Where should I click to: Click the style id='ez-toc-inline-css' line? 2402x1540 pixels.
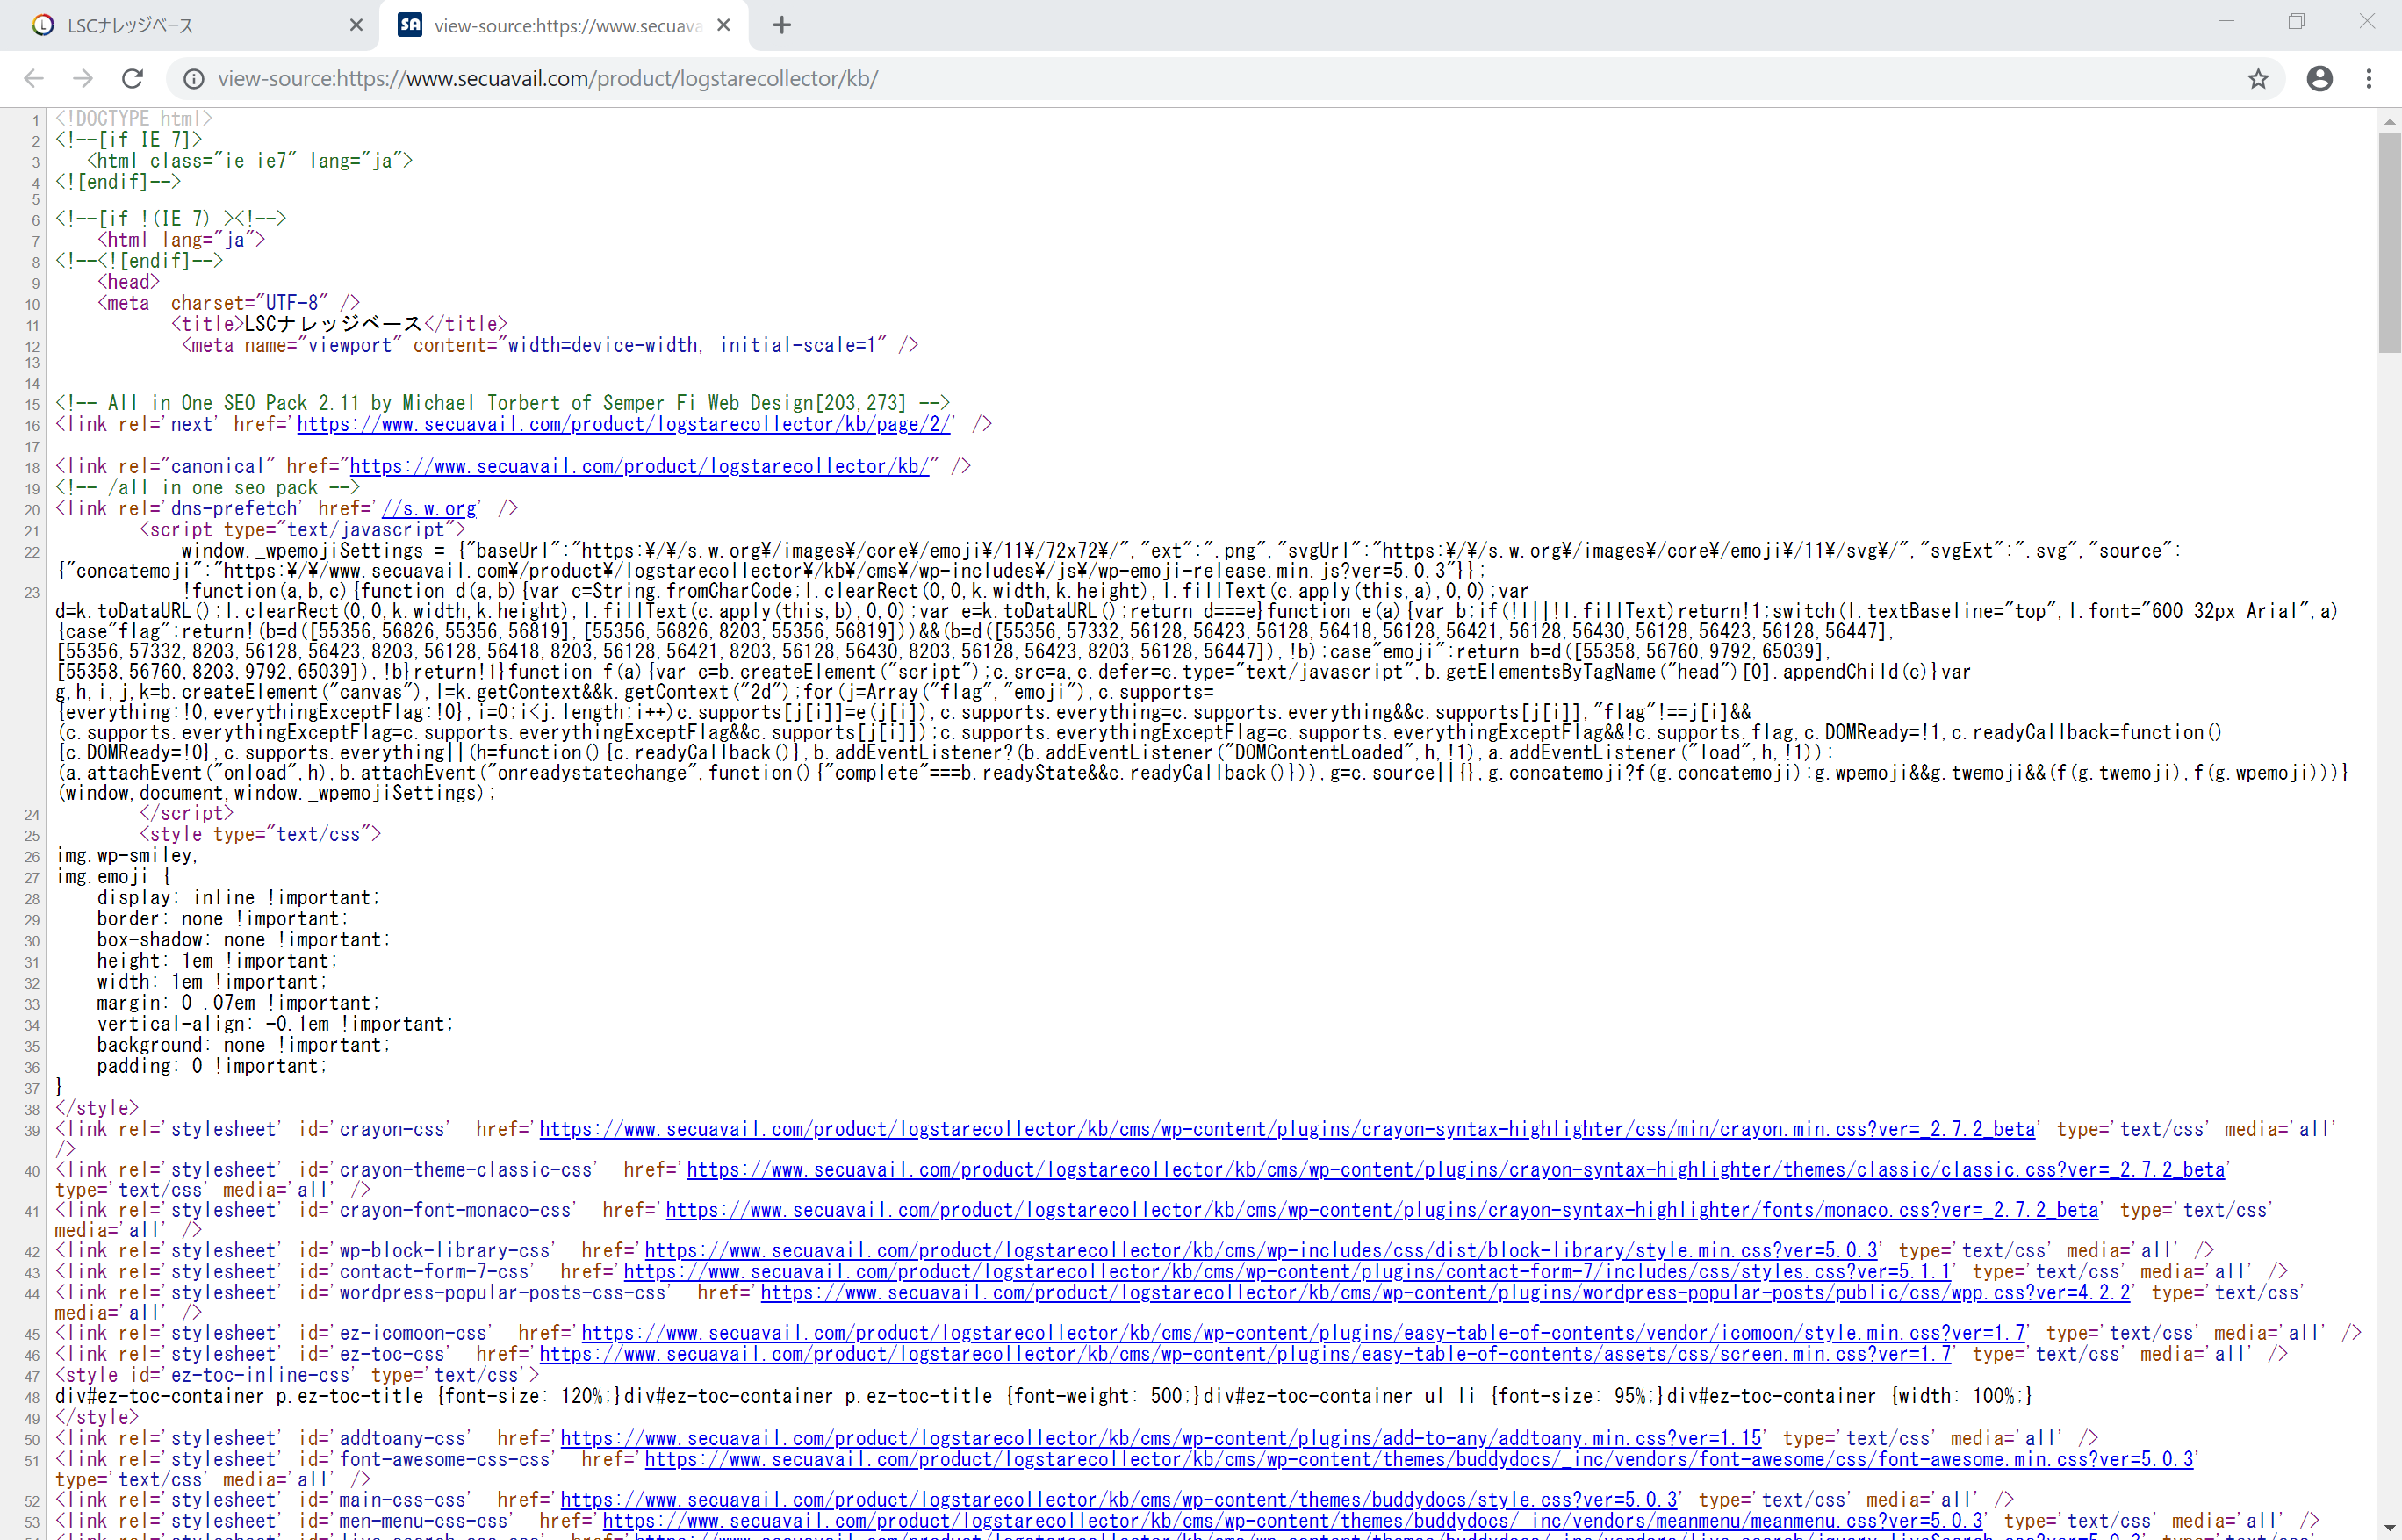(297, 1375)
